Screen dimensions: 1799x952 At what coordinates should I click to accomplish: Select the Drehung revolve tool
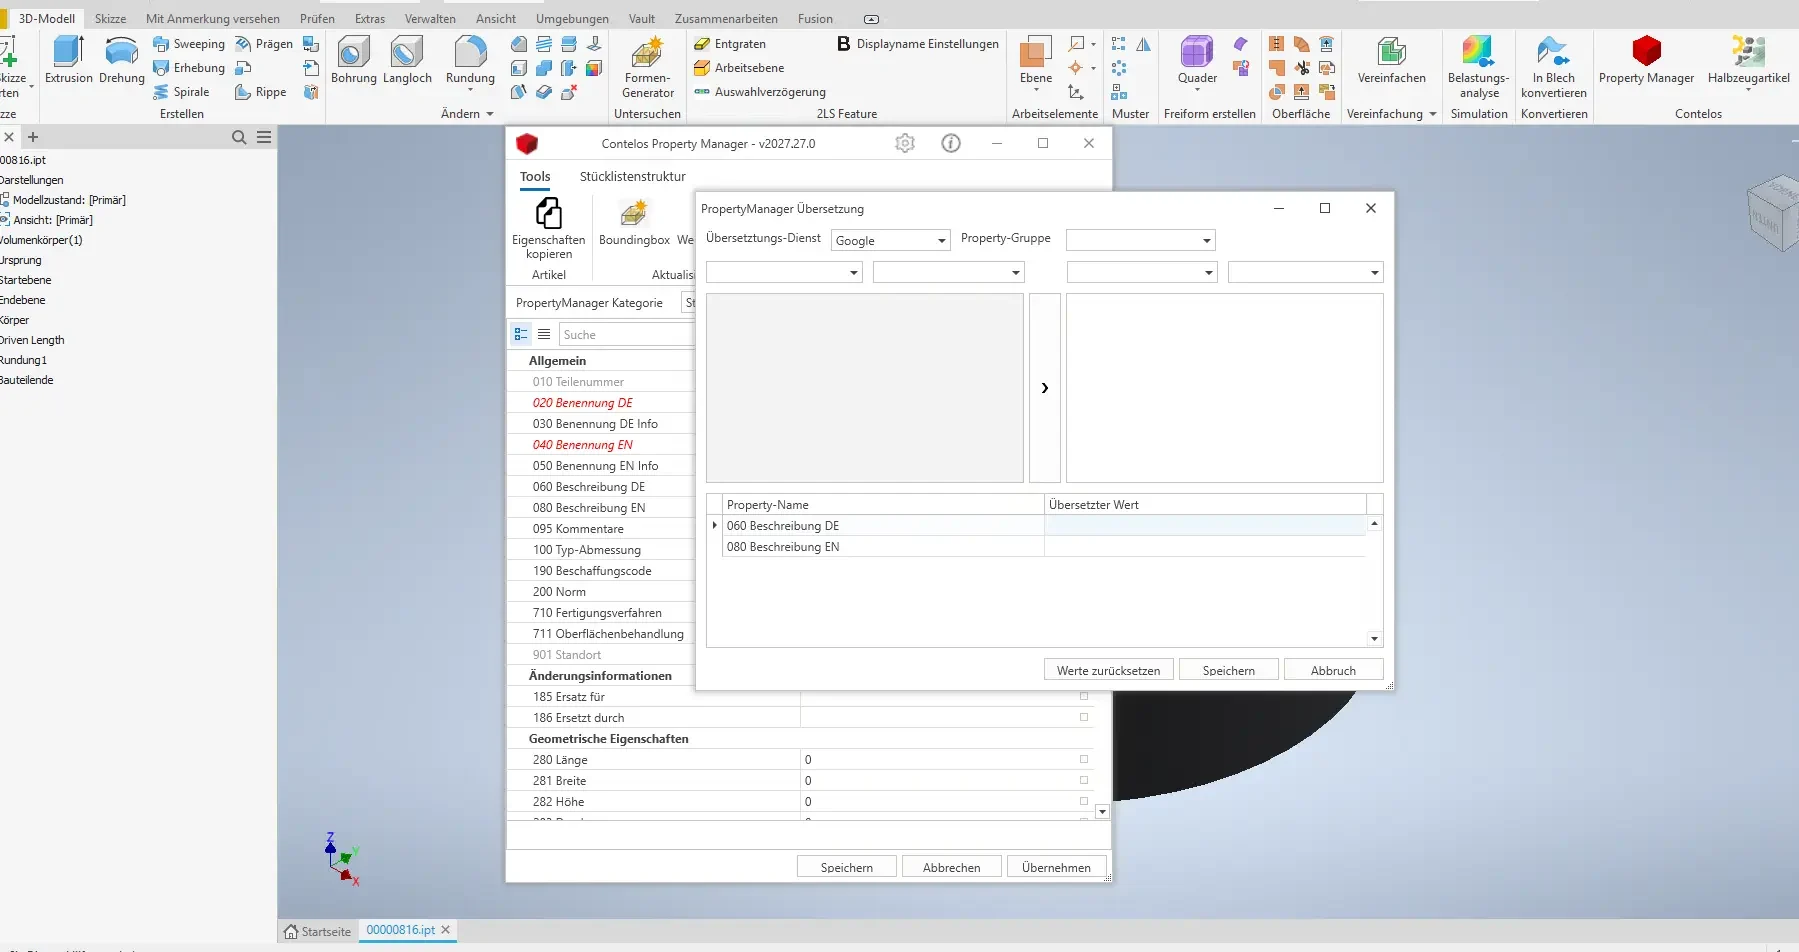[122, 60]
